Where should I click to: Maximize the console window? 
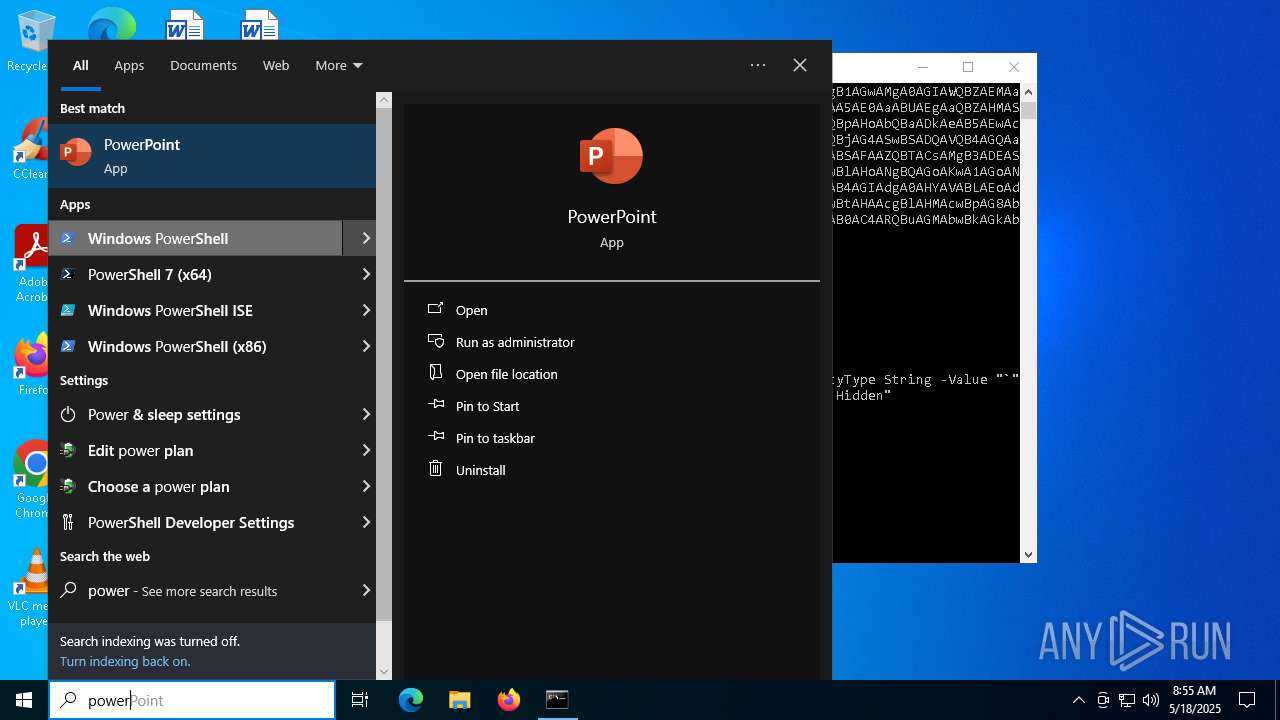pyautogui.click(x=968, y=67)
